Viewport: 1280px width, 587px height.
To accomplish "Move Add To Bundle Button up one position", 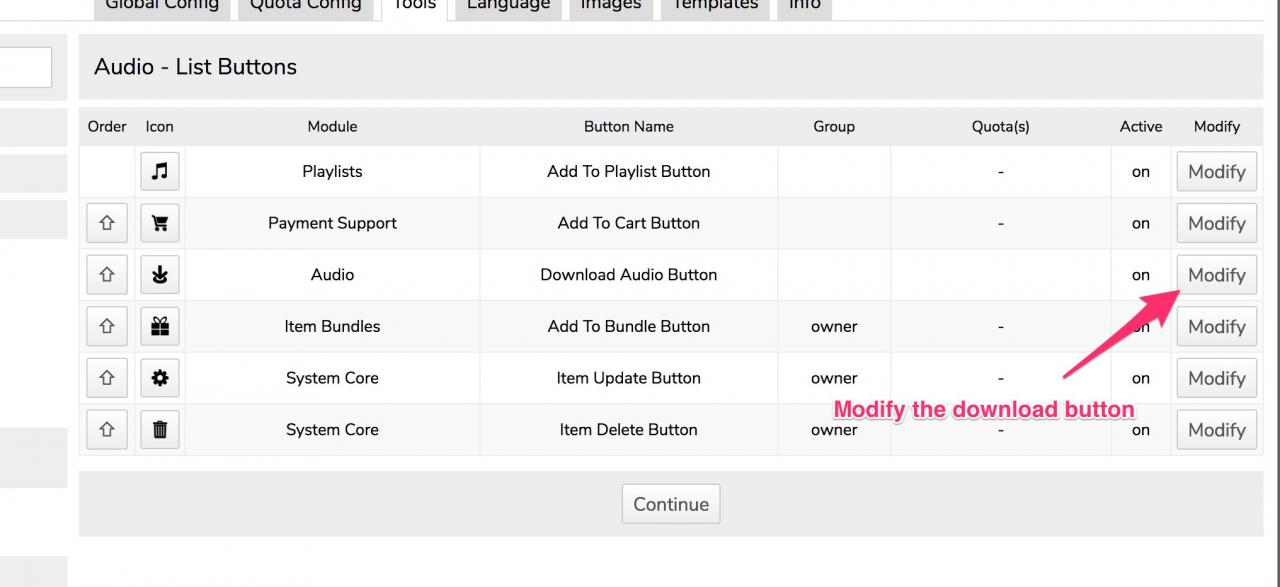I will (x=107, y=327).
